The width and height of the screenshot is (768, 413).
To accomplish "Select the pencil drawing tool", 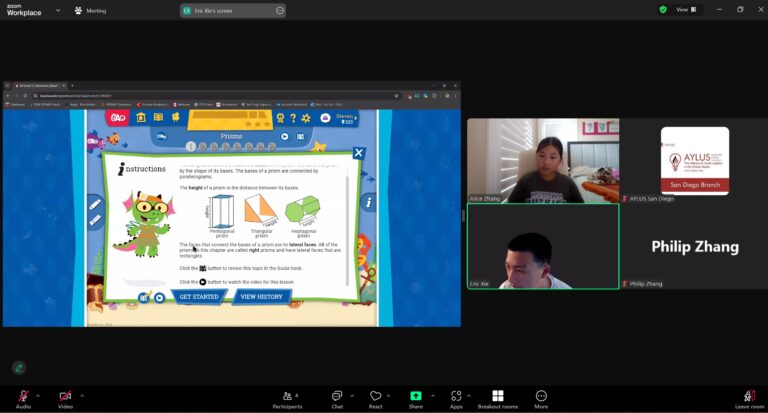I will [x=95, y=204].
